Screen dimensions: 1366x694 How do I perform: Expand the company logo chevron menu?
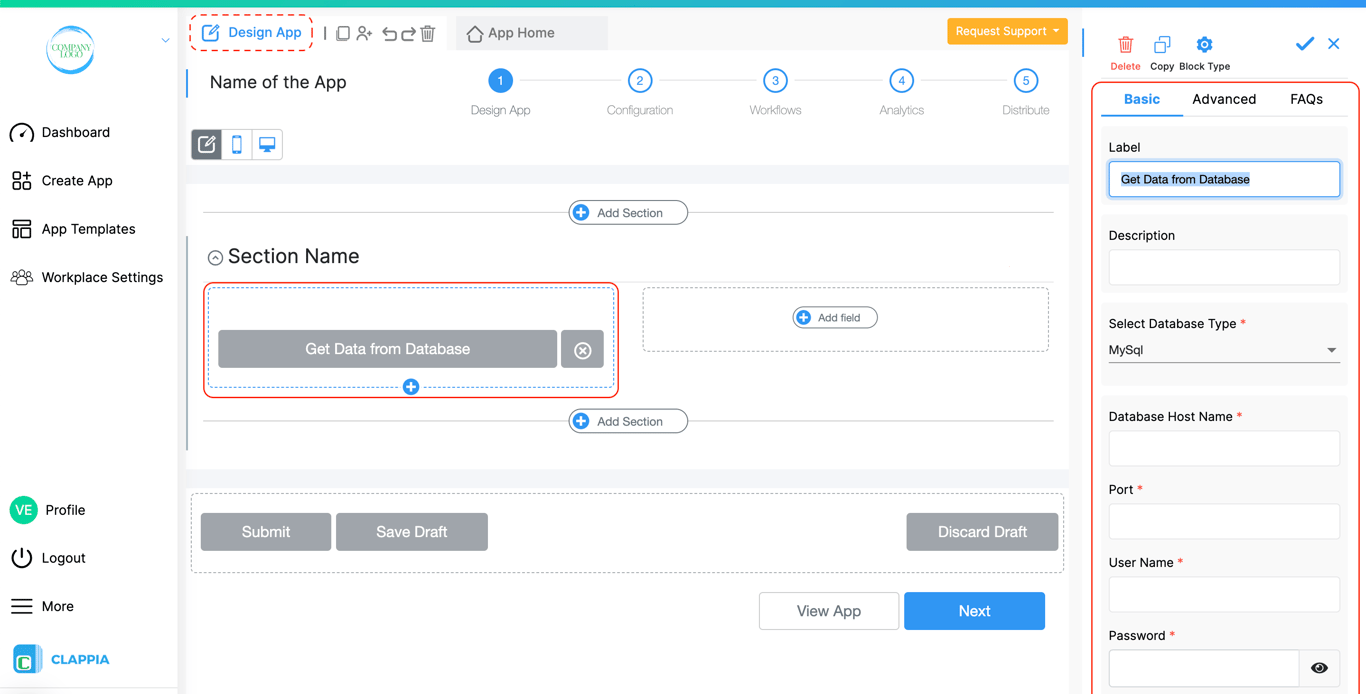point(165,41)
